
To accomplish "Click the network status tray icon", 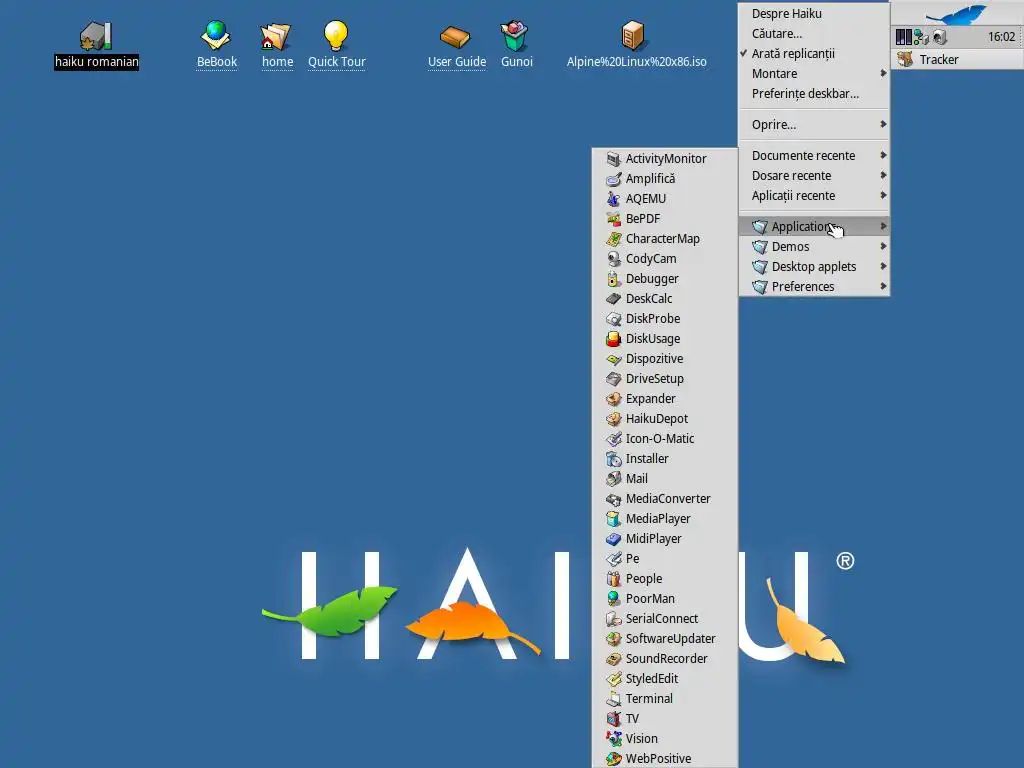I will tap(921, 37).
